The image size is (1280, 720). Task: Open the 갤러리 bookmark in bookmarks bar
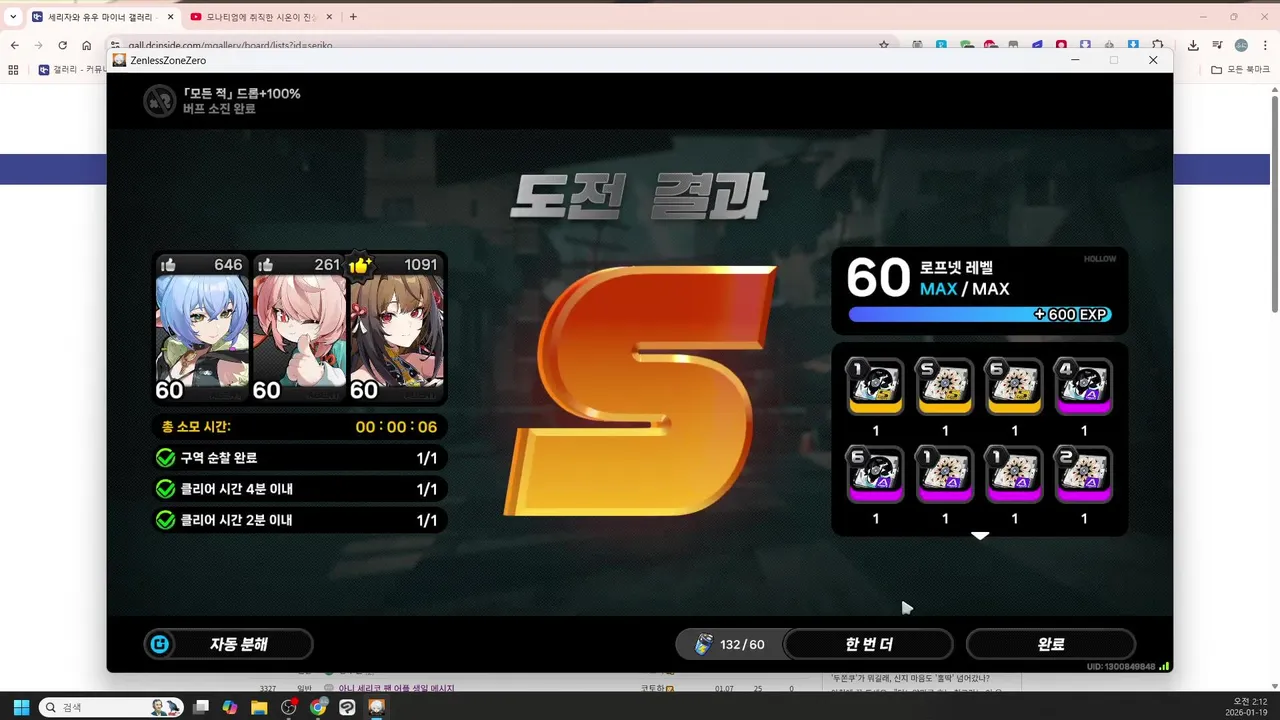[70, 70]
